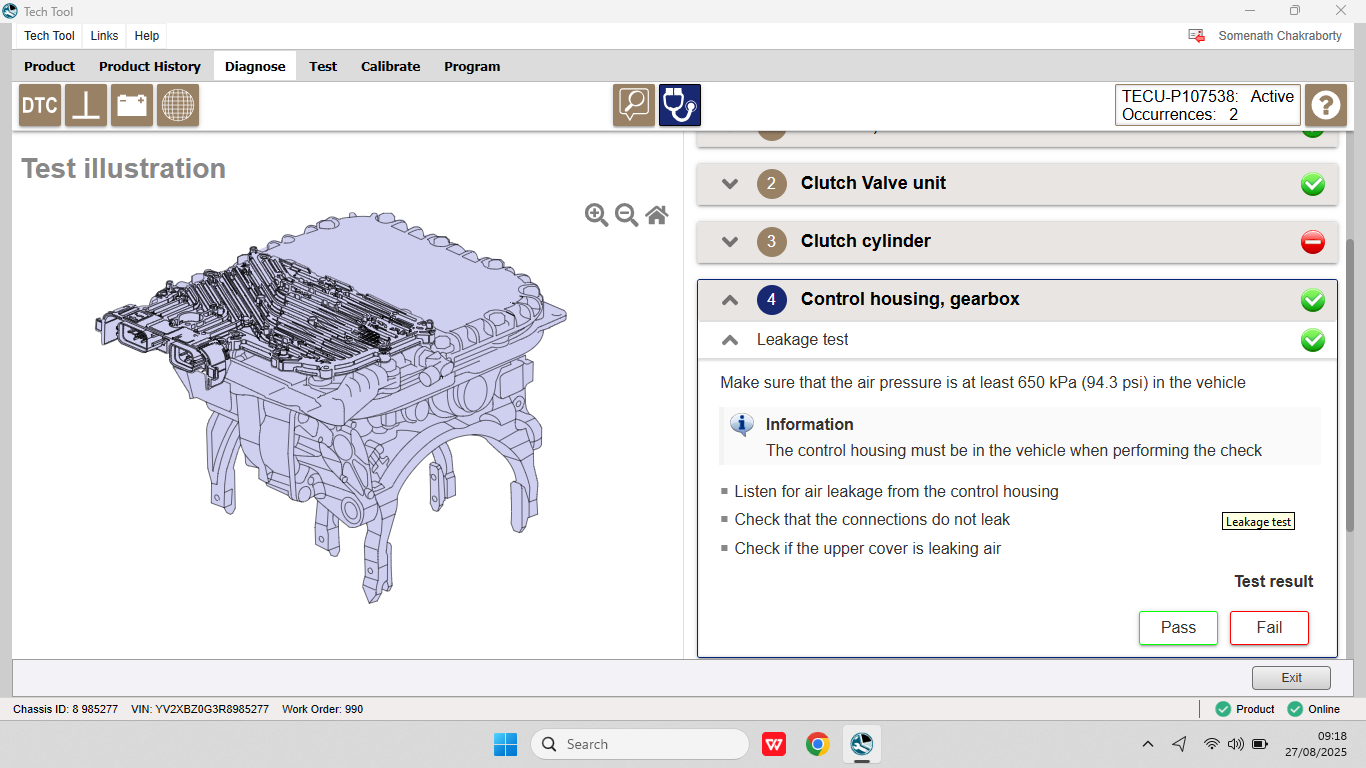Click the green check on Control housing, gearbox

tap(1313, 300)
